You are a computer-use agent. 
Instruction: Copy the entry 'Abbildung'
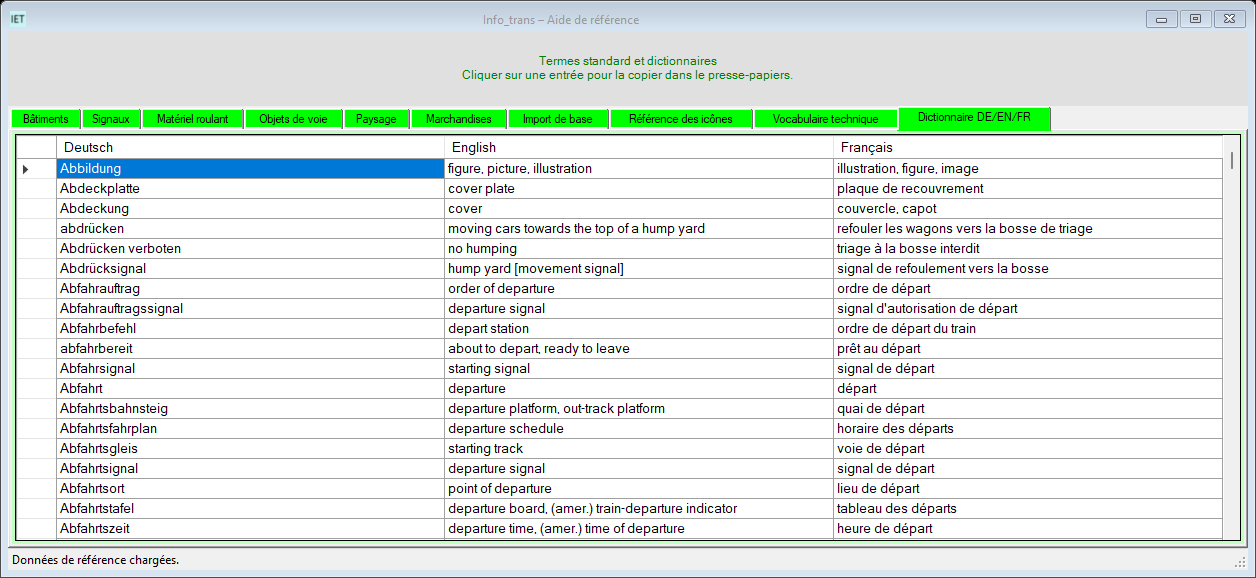click(250, 169)
